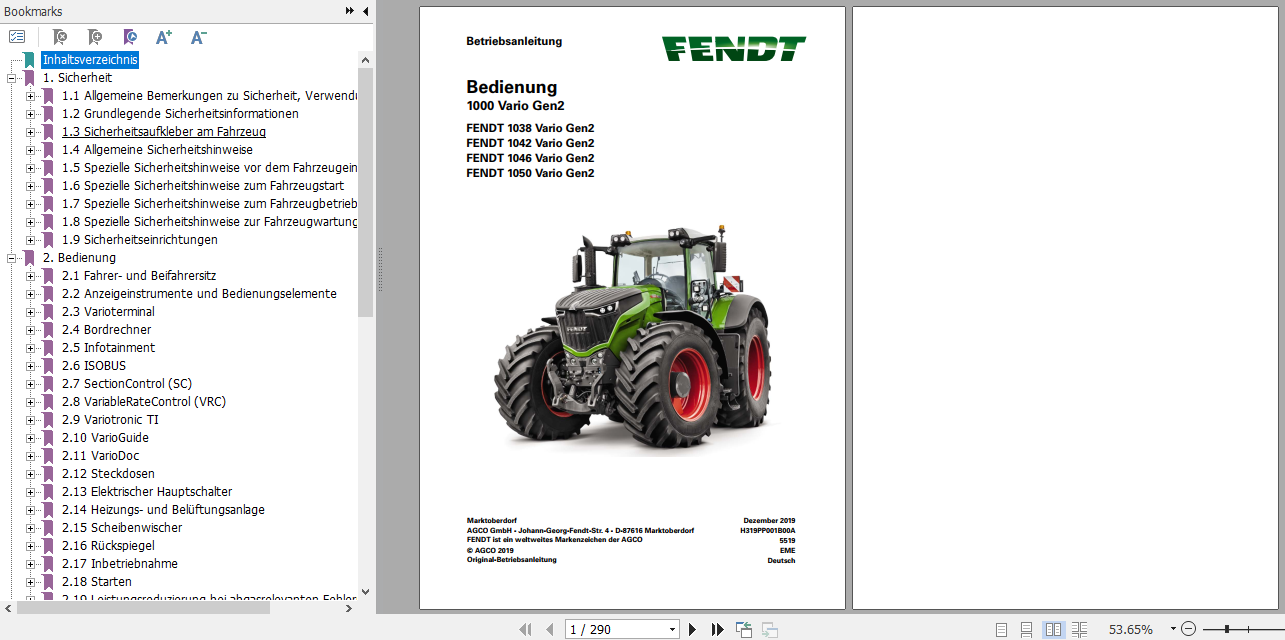Viewport: 1285px width, 640px height.
Task: Open bookmark 2.14 Heizungs- und Belüftungsanlage
Action: click(163, 510)
